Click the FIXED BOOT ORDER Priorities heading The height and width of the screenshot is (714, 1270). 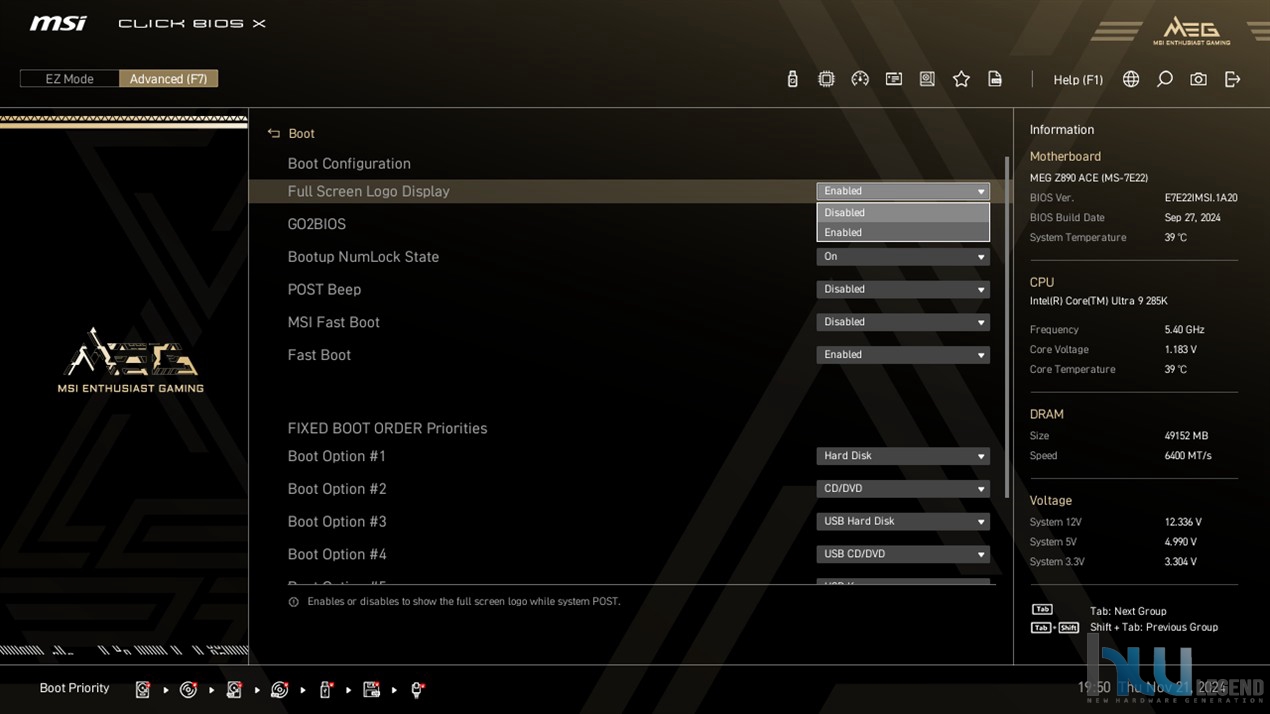pos(387,428)
